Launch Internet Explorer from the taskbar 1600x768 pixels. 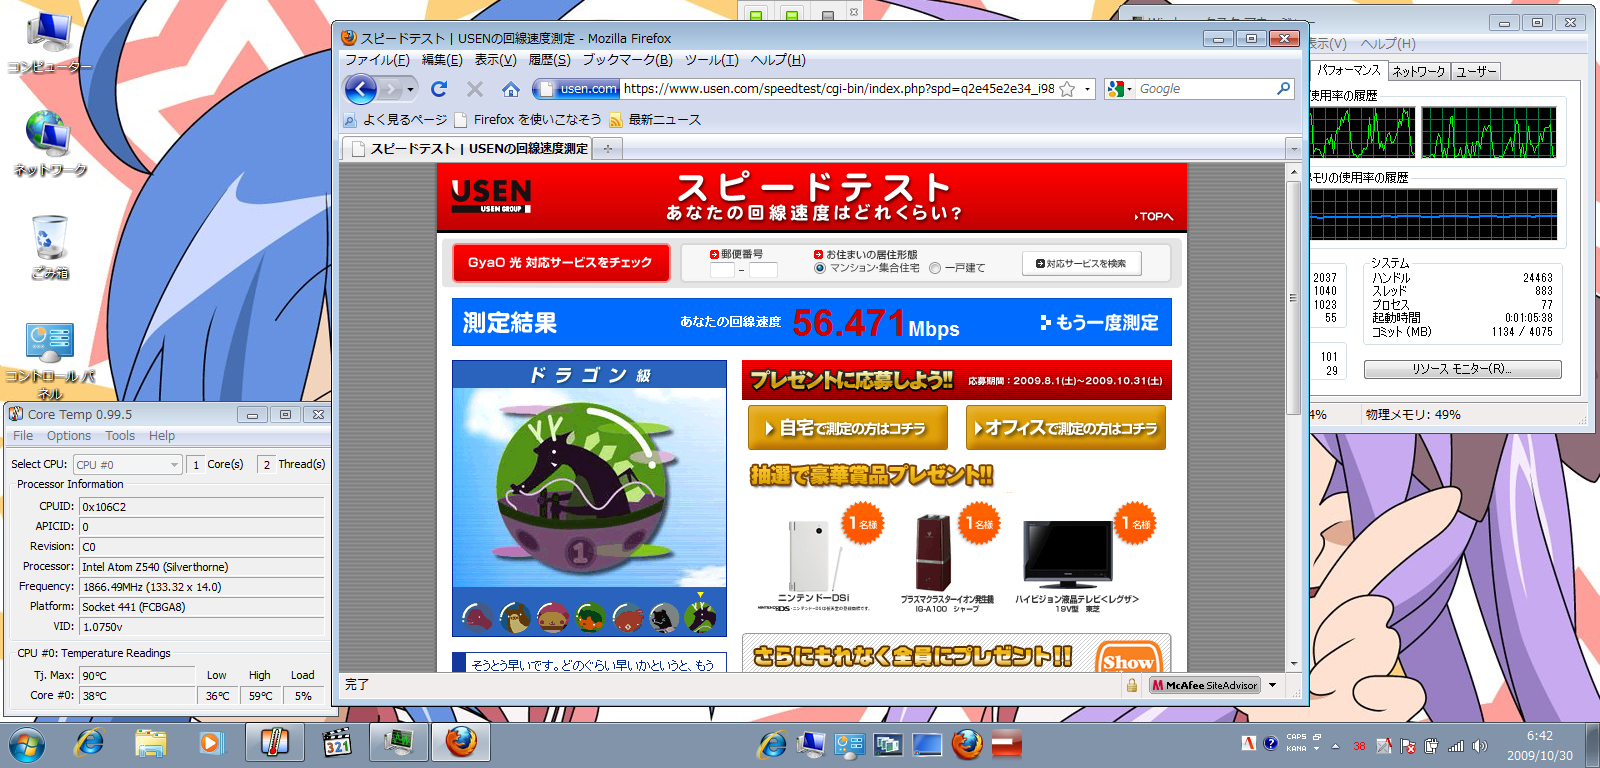coord(90,743)
